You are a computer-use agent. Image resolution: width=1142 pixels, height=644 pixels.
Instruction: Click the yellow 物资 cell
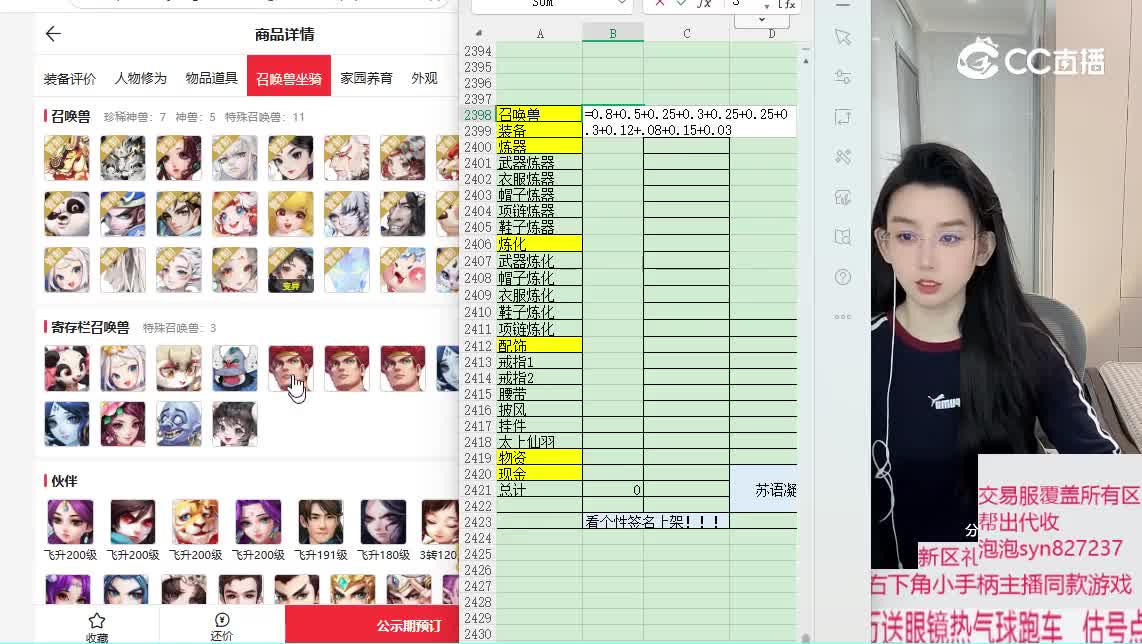coord(539,458)
